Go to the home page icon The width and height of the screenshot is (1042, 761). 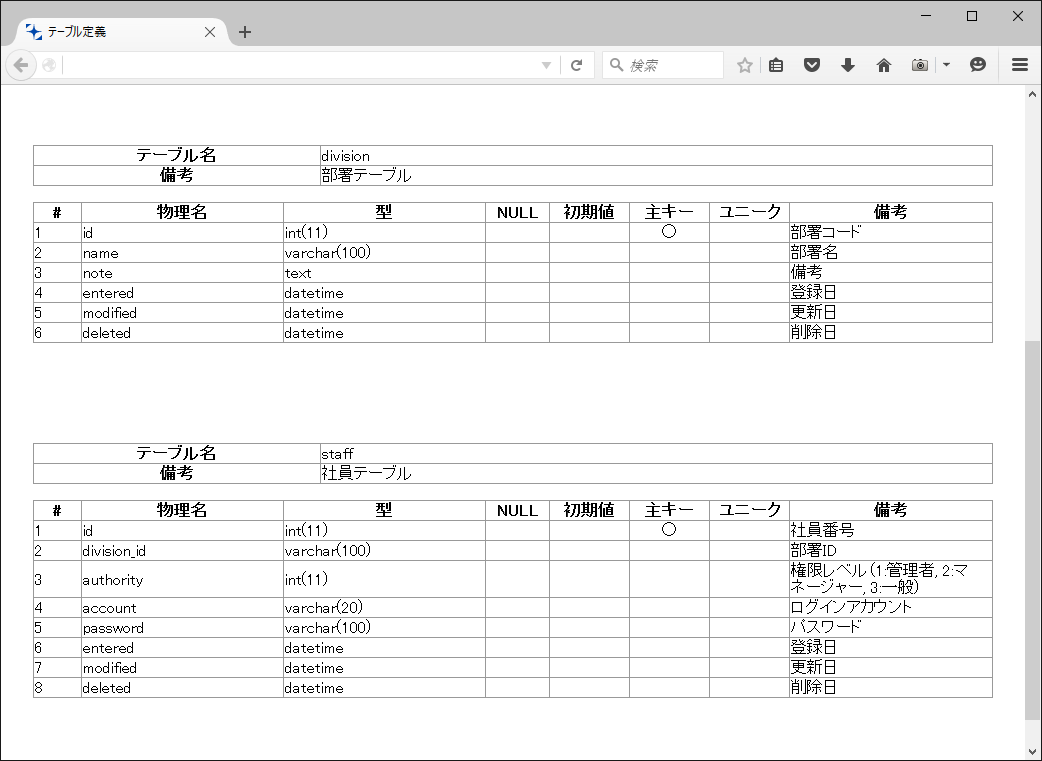coord(883,65)
